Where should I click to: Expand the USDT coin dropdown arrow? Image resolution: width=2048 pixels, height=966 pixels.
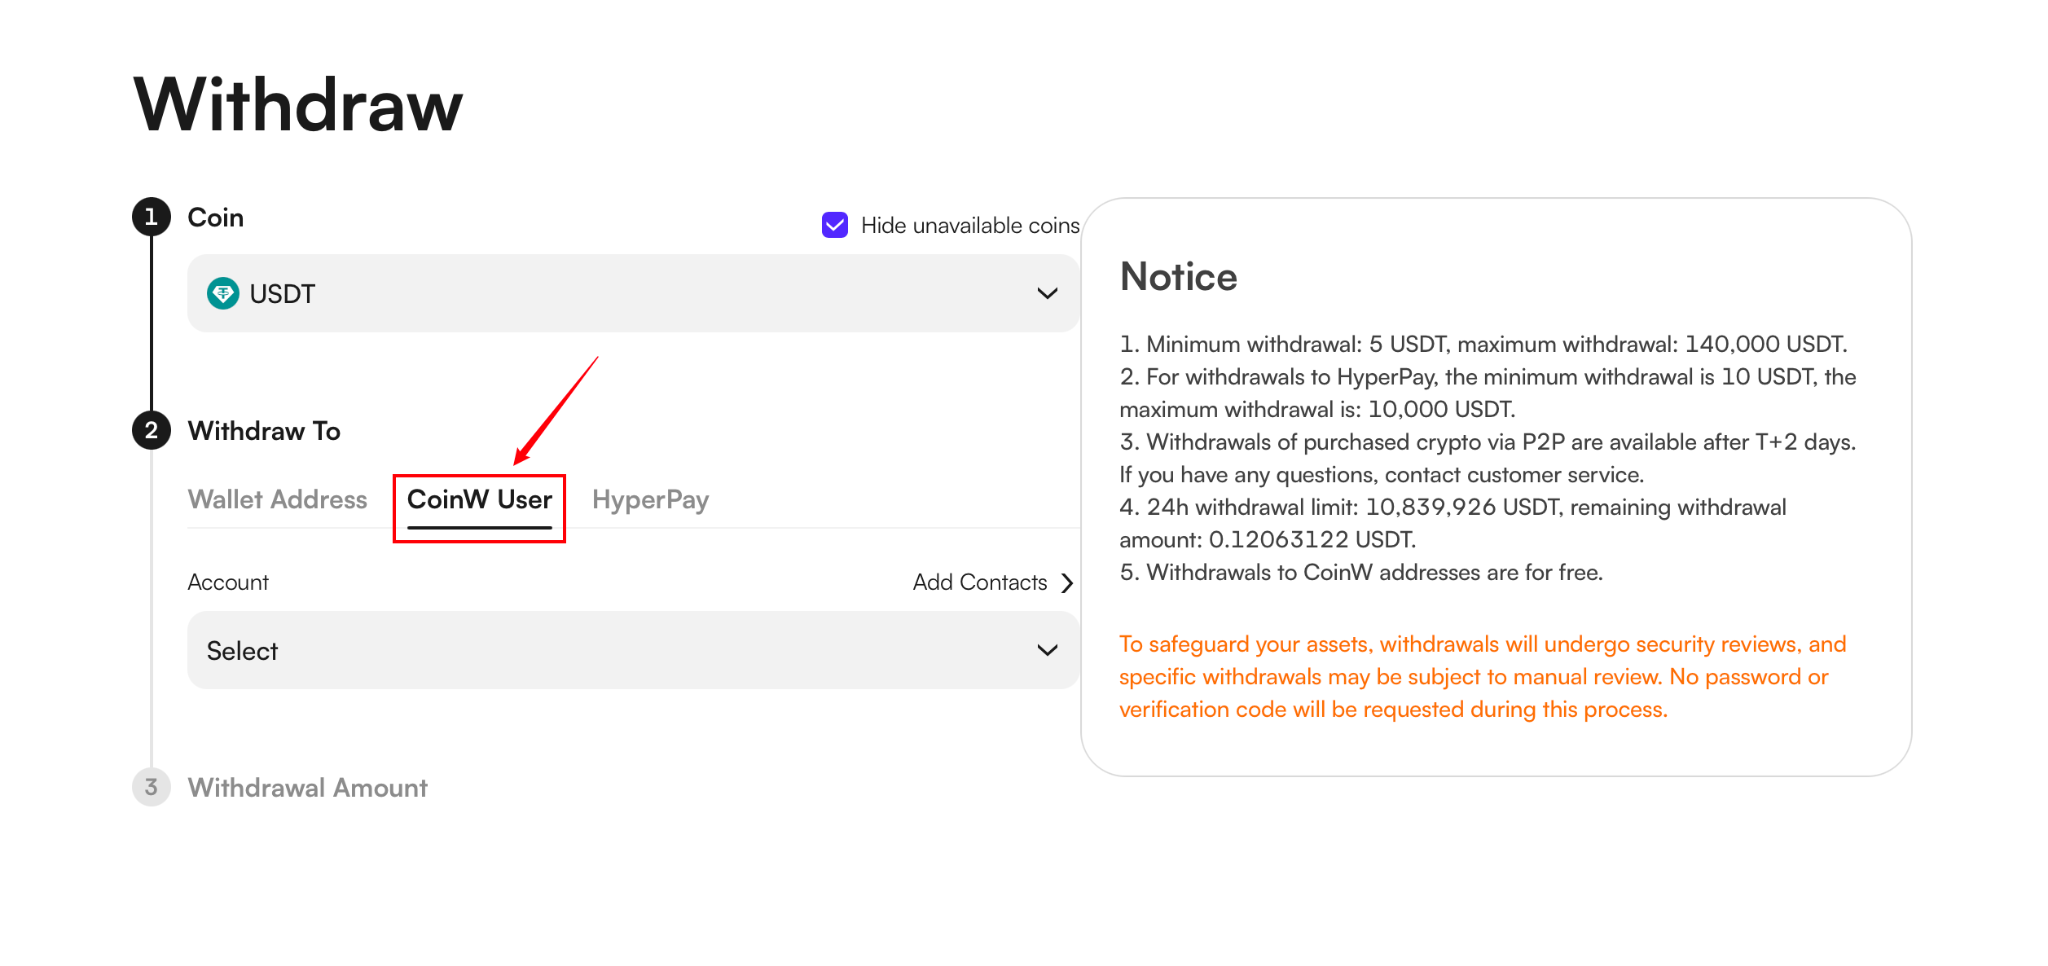point(1047,293)
